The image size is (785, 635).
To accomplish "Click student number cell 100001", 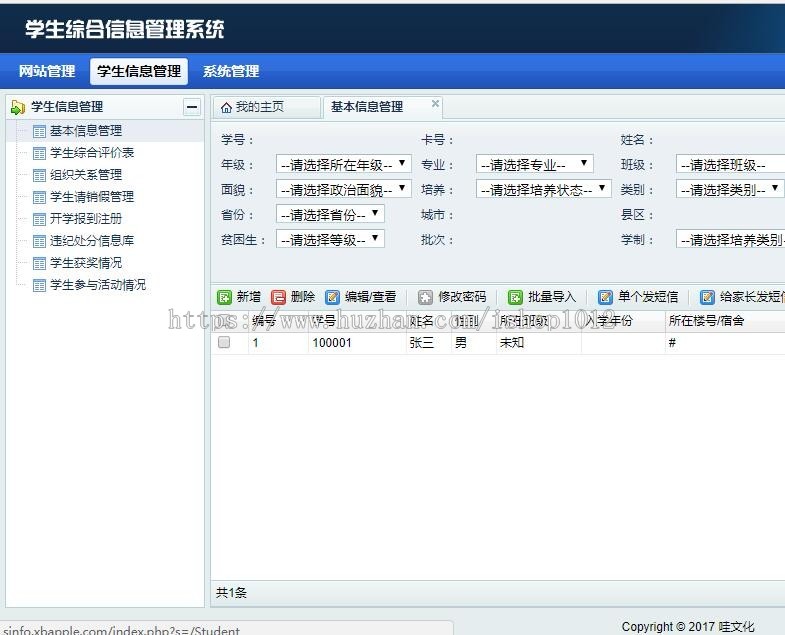I will pos(332,343).
